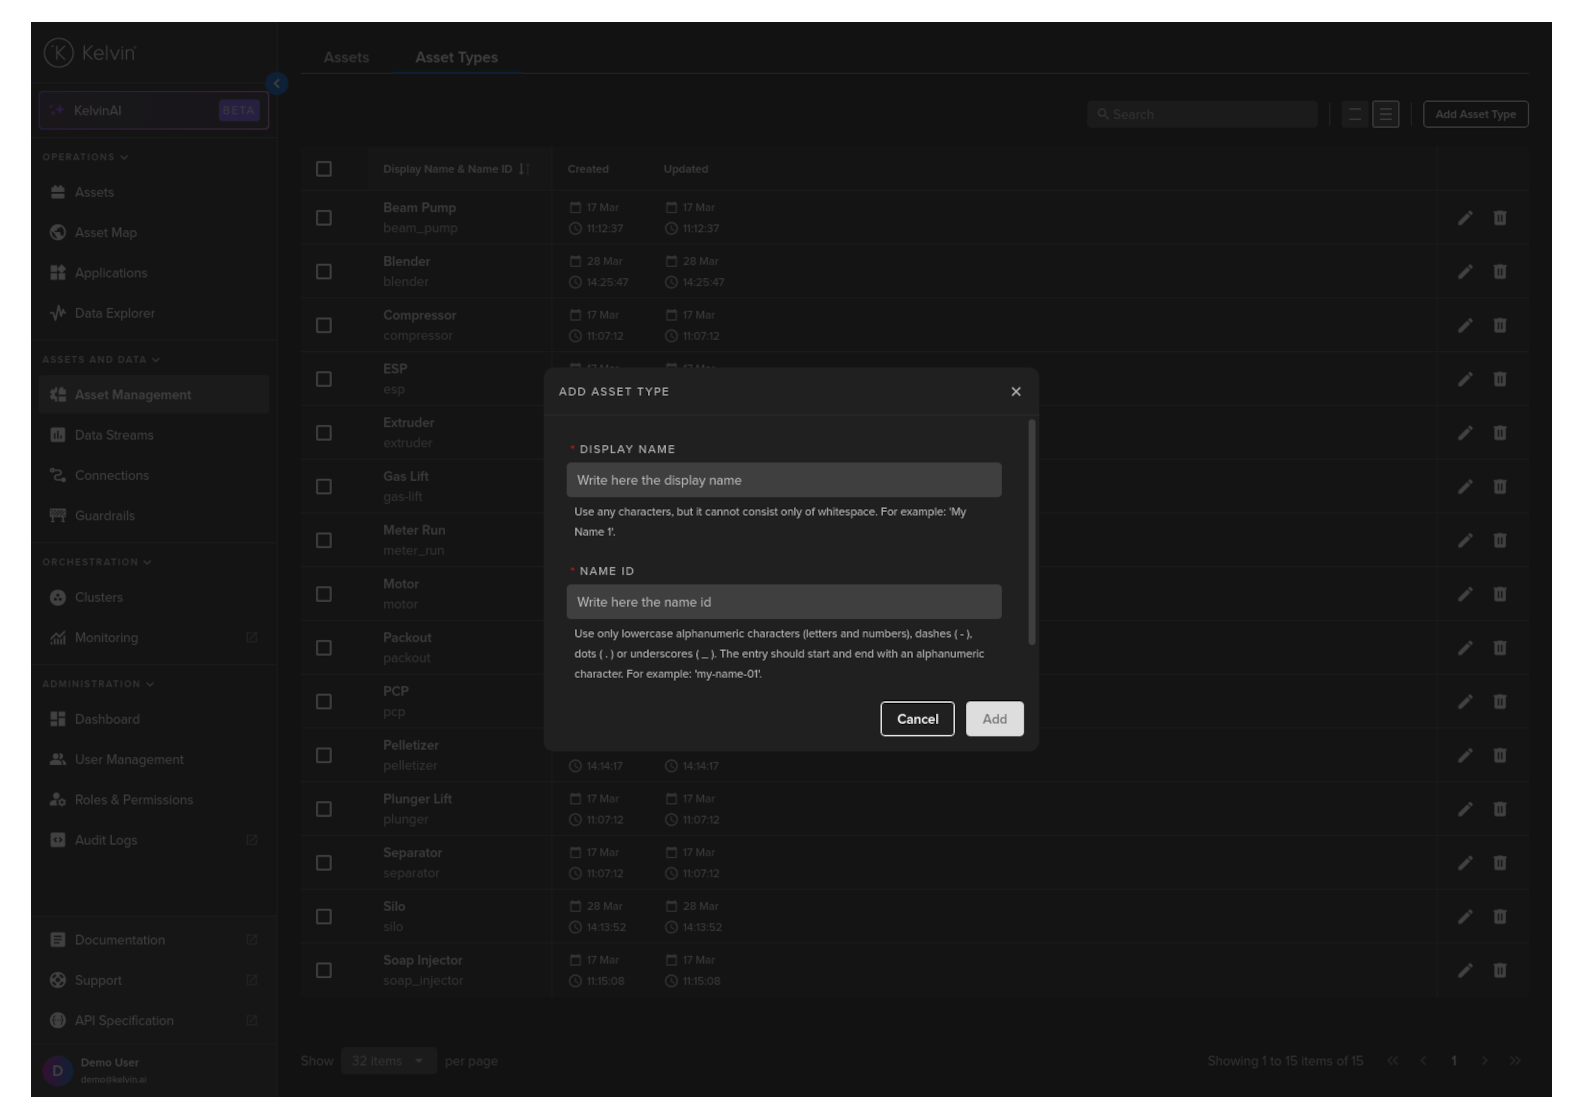The height and width of the screenshot is (1120, 1584).
Task: Click the delete trash icon for Blender row
Action: (x=1499, y=272)
